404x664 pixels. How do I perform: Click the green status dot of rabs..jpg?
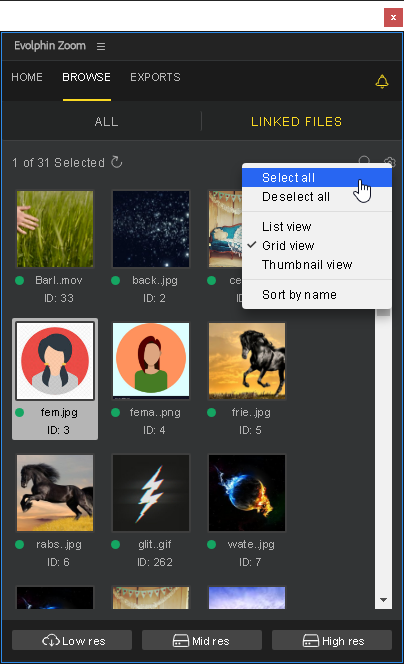19,545
